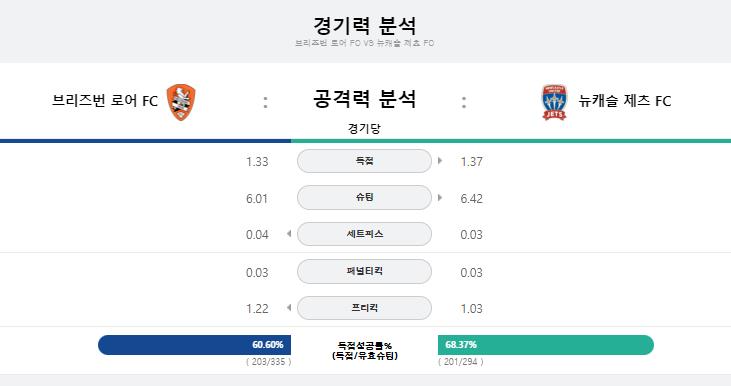Click the 공격력 분석 section heading
Viewport: 731px width, 386px height.
click(x=365, y=99)
